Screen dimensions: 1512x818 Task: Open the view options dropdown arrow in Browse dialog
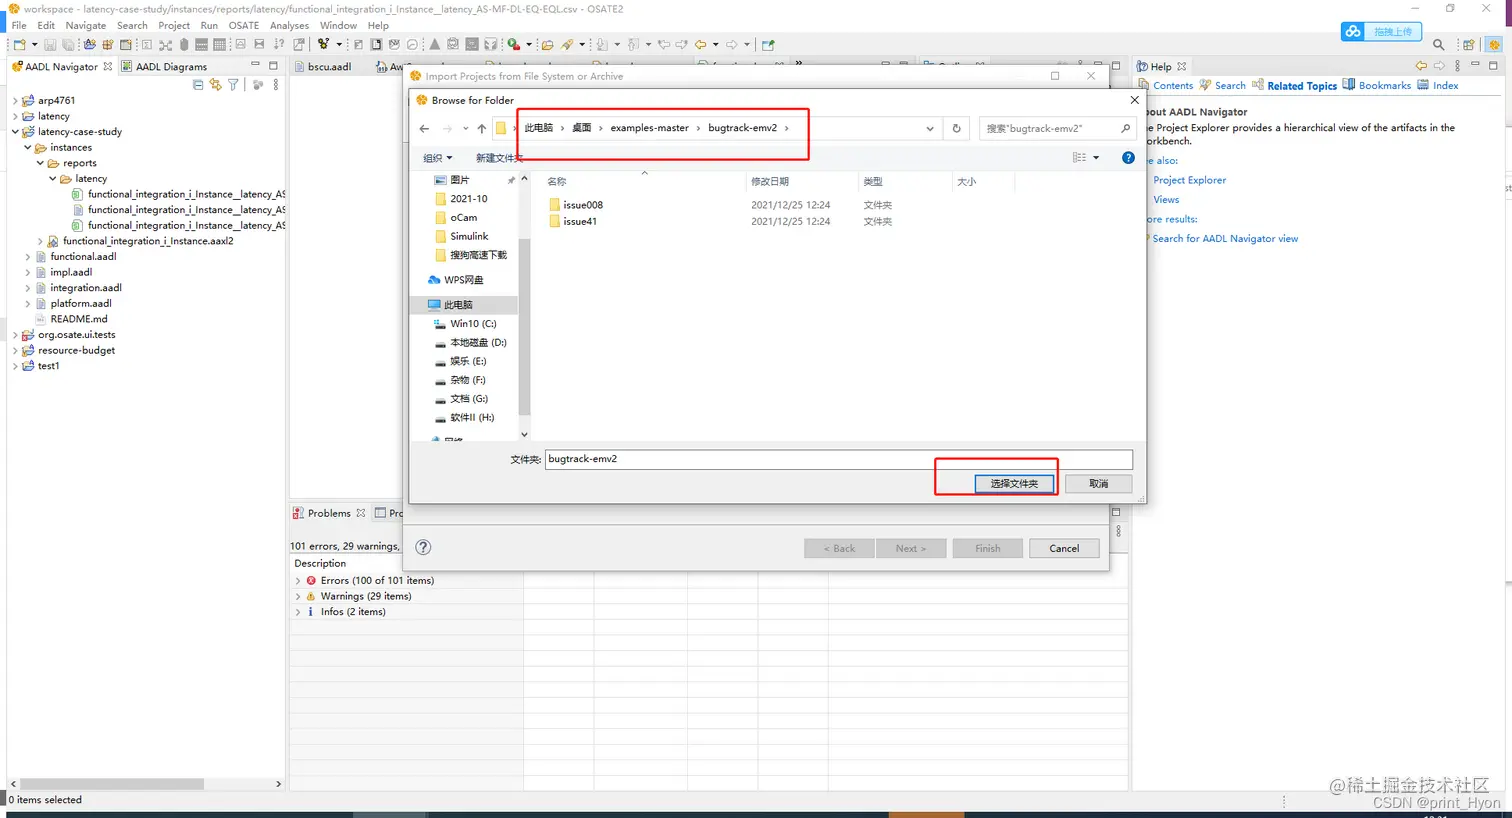(1096, 158)
